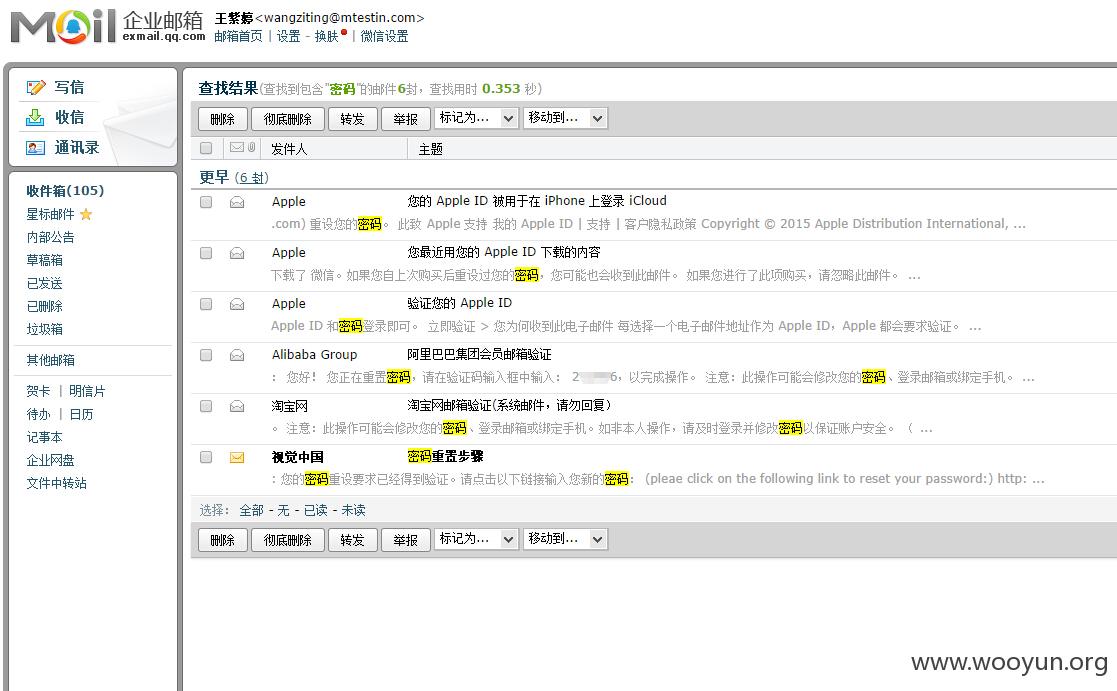Click opened envelope icon for iCloud login email

pos(237,202)
